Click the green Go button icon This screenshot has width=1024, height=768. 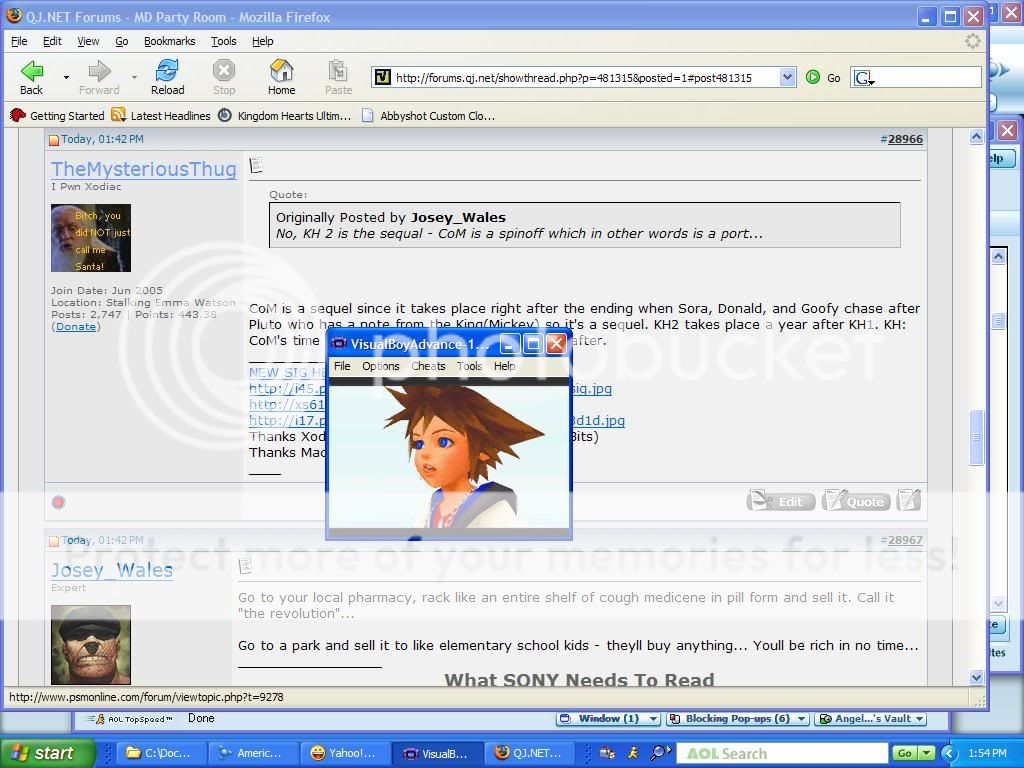pos(813,77)
